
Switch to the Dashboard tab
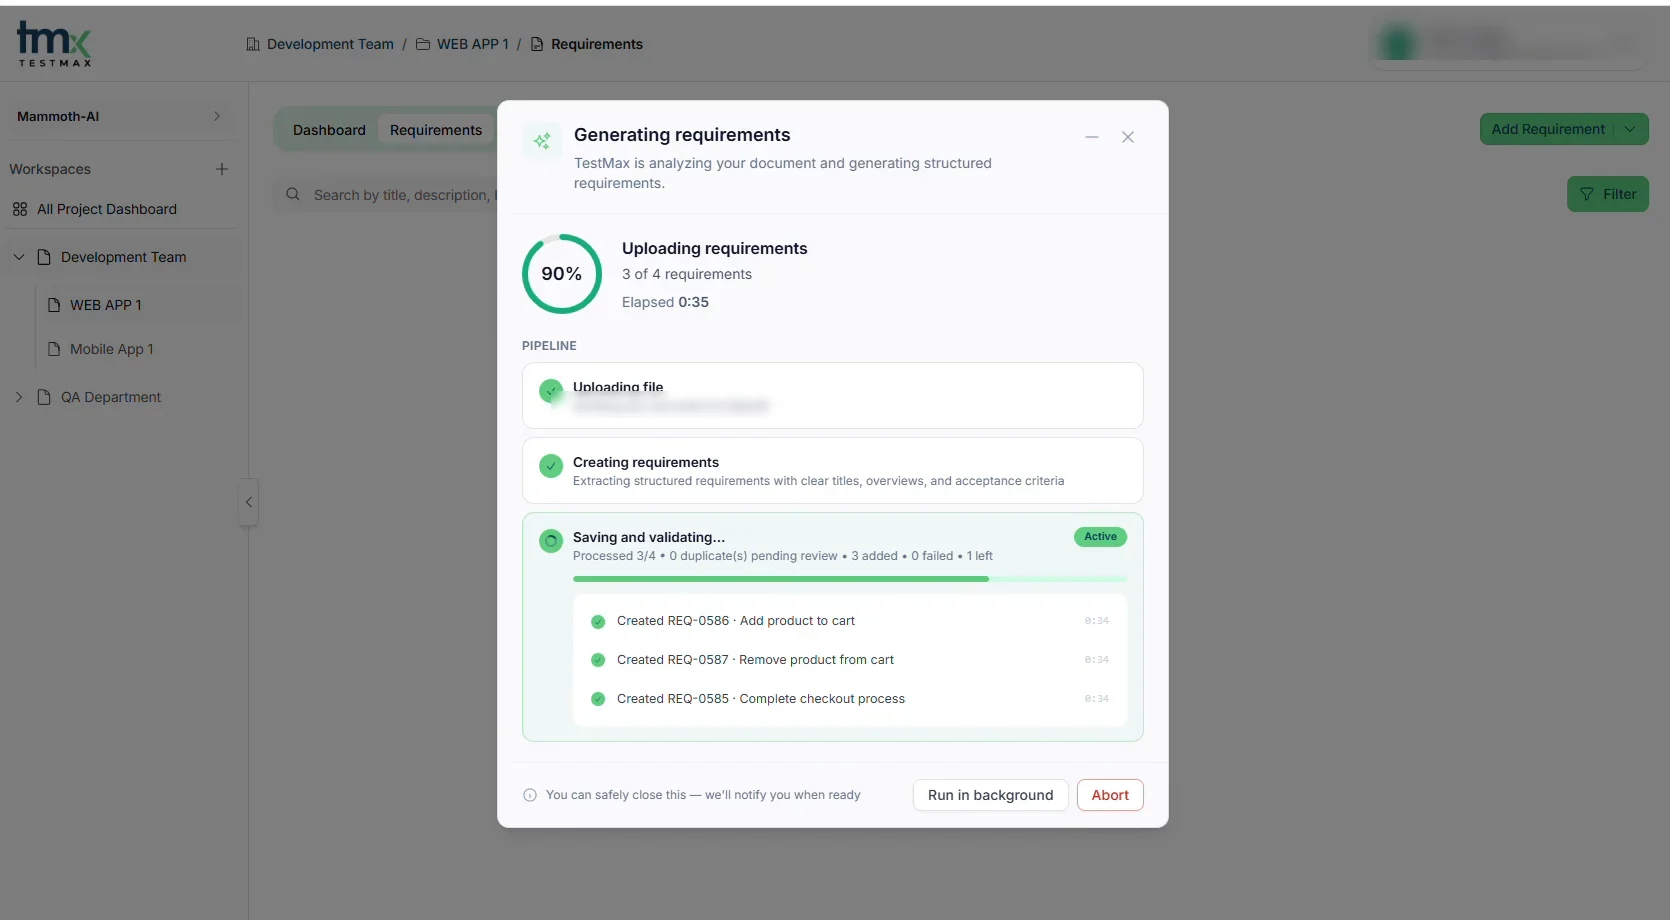pyautogui.click(x=329, y=130)
